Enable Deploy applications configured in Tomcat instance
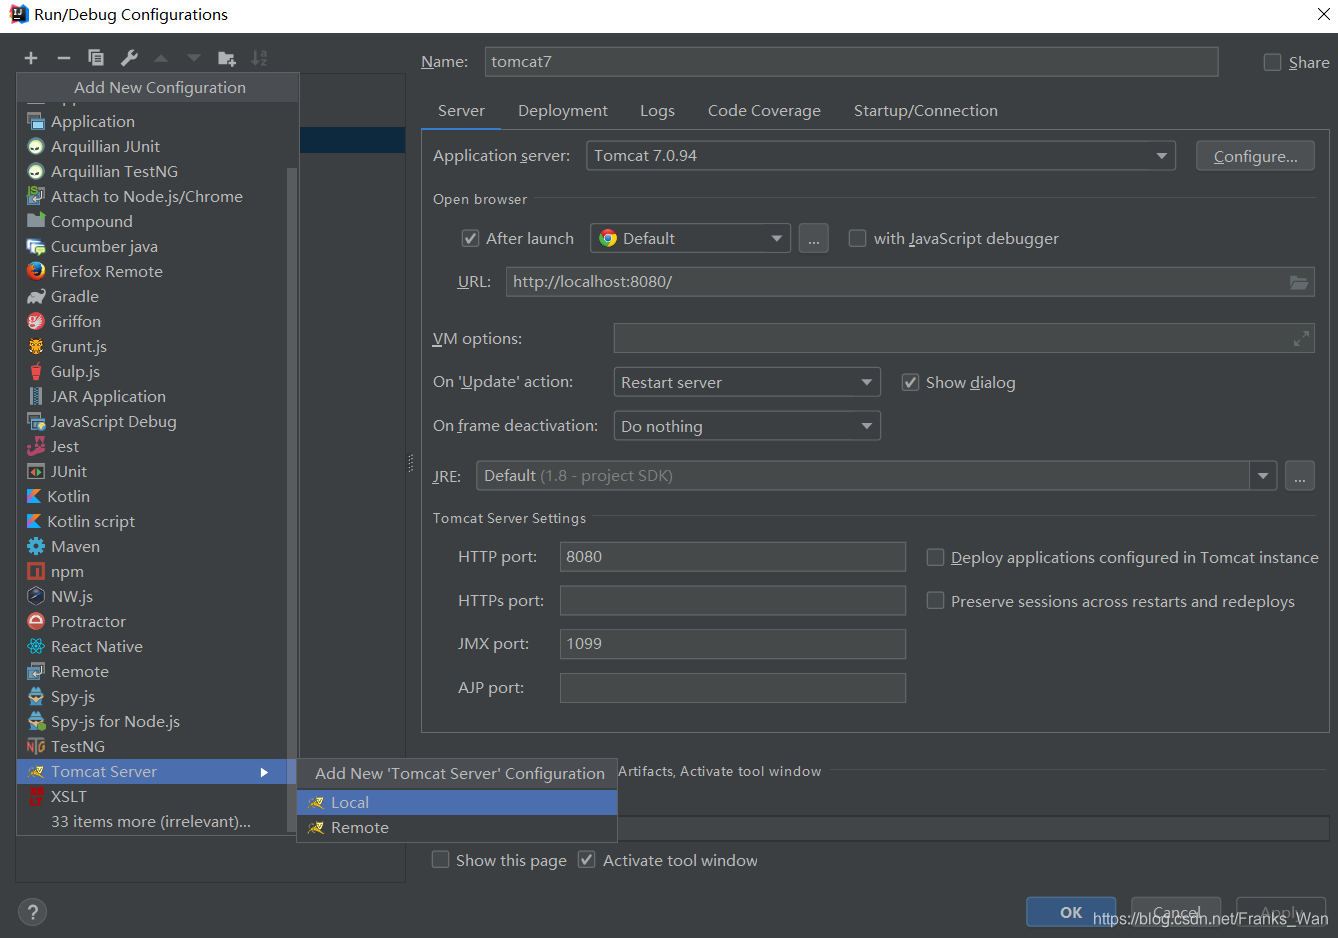1338x938 pixels. (x=935, y=557)
